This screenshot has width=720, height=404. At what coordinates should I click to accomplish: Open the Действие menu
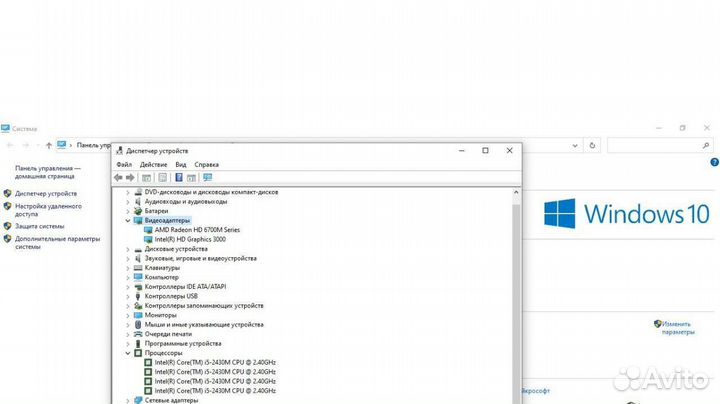pyautogui.click(x=153, y=164)
